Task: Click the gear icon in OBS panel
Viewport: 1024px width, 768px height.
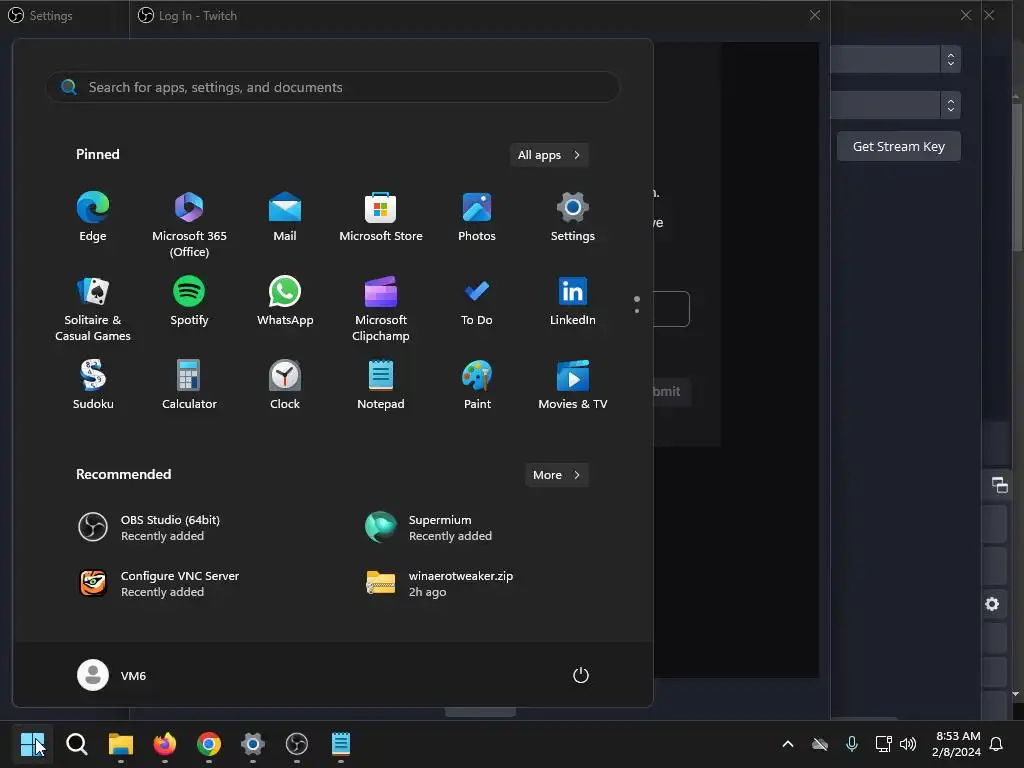Action: (992, 604)
